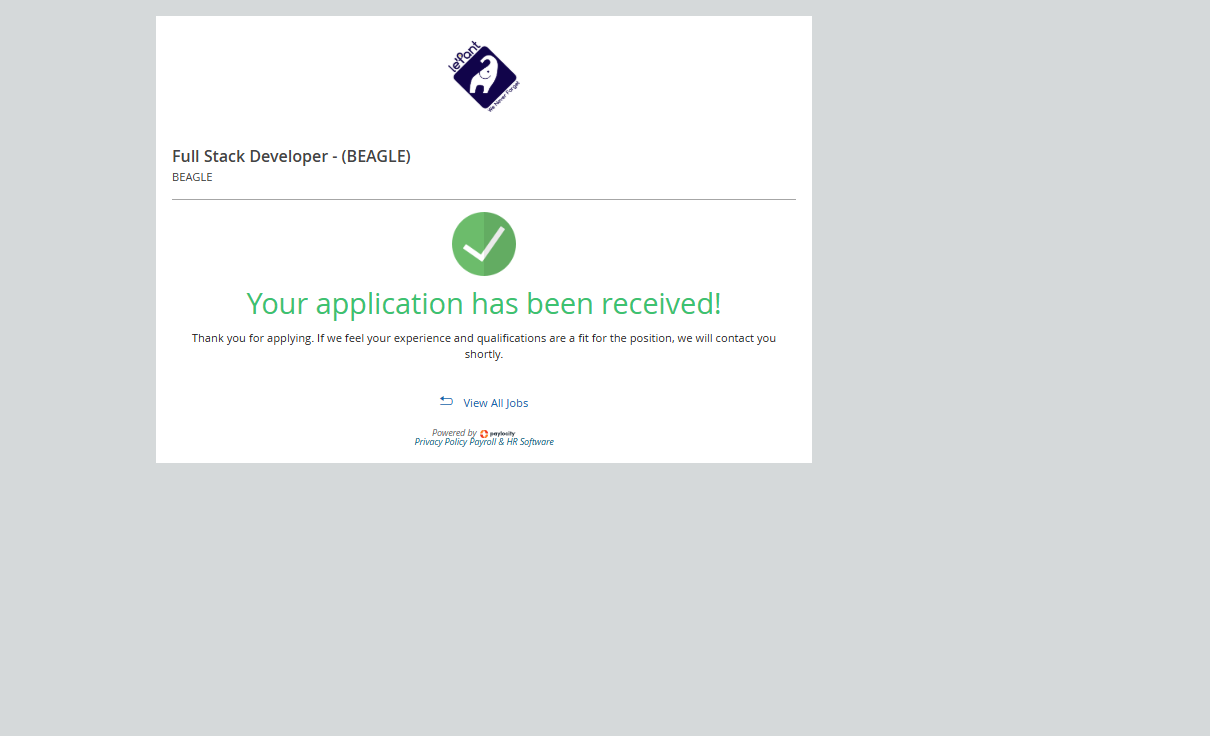Click the horizontal divider under the job title

(x=484, y=199)
